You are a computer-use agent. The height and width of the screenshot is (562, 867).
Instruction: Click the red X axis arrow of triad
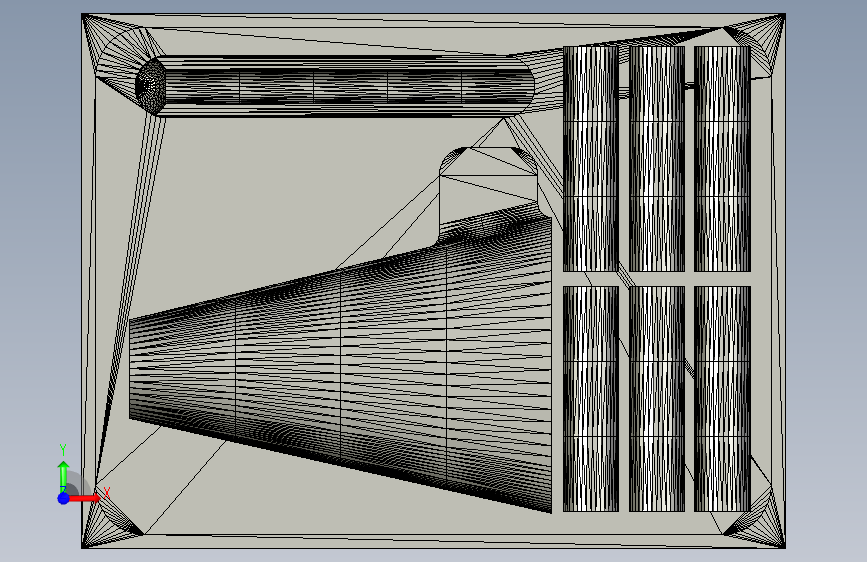(86, 498)
